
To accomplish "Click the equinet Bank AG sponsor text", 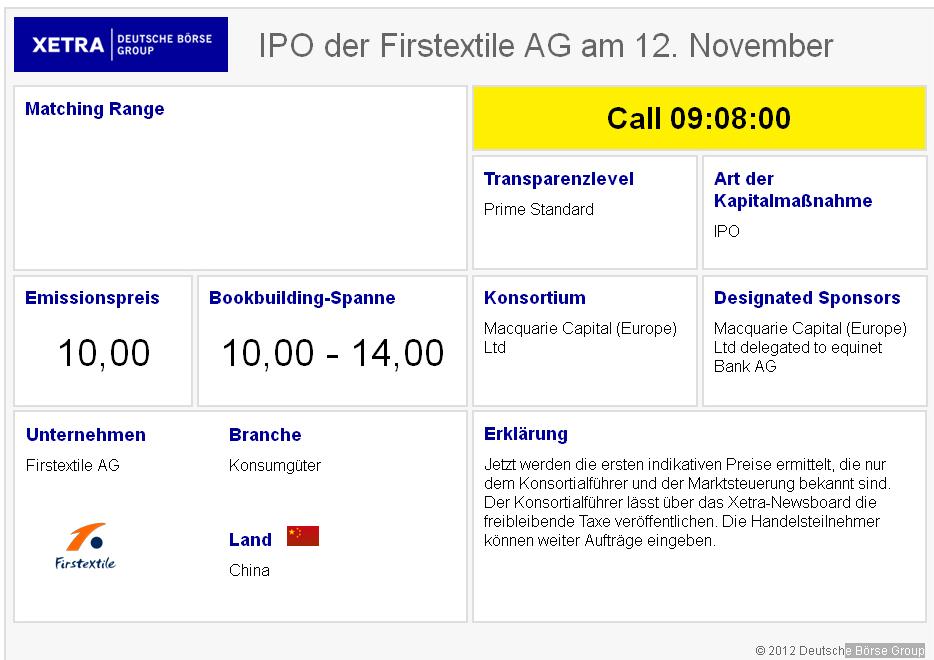I will tap(798, 357).
